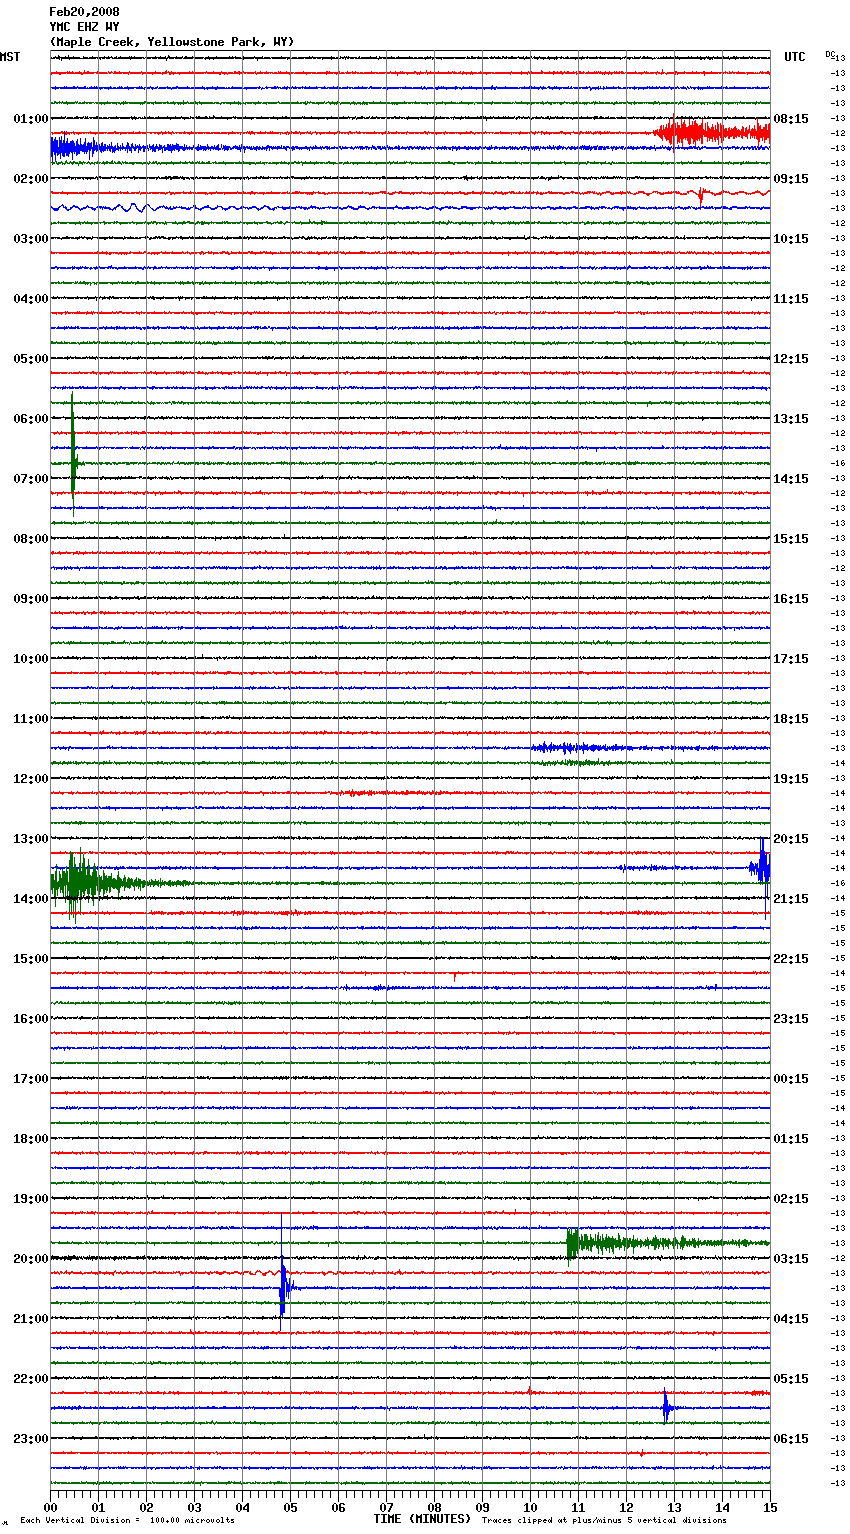Click the 10:00 MST time label
The height and width of the screenshot is (1534, 850).
coord(31,659)
